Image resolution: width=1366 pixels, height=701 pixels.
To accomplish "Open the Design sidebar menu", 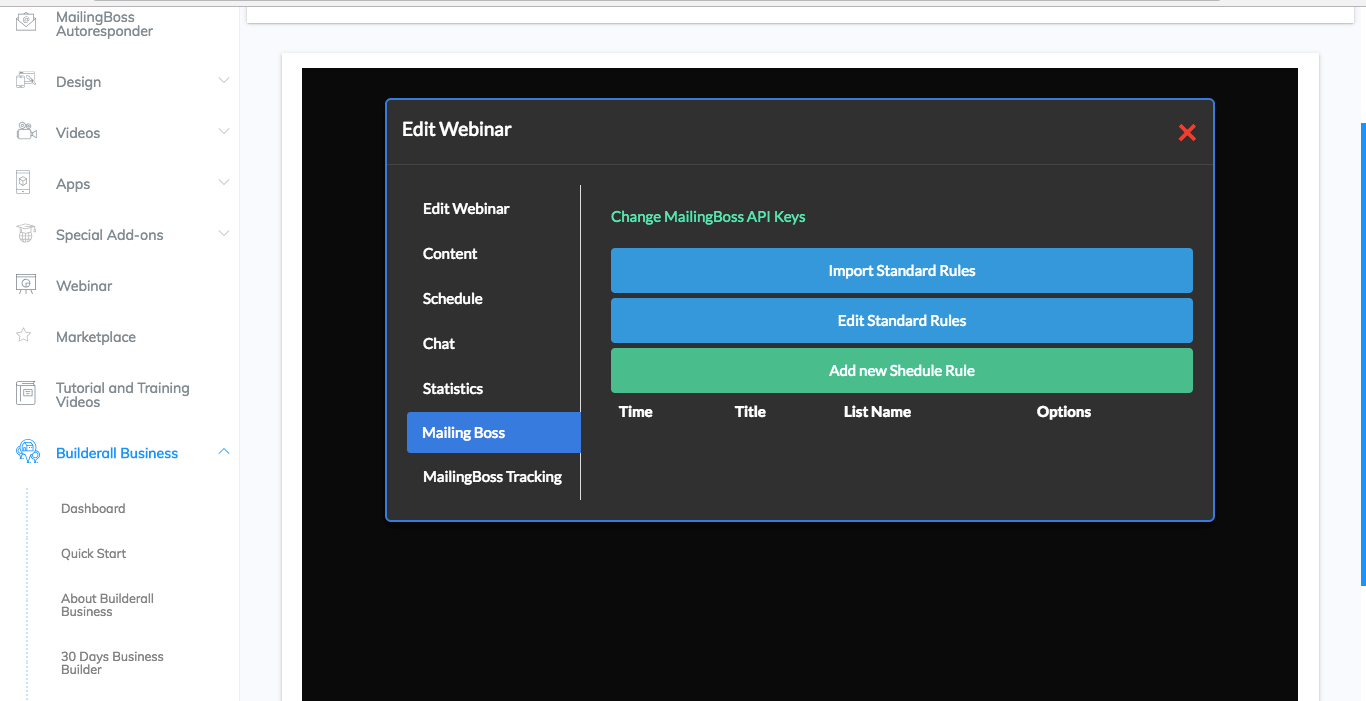I will pos(78,82).
